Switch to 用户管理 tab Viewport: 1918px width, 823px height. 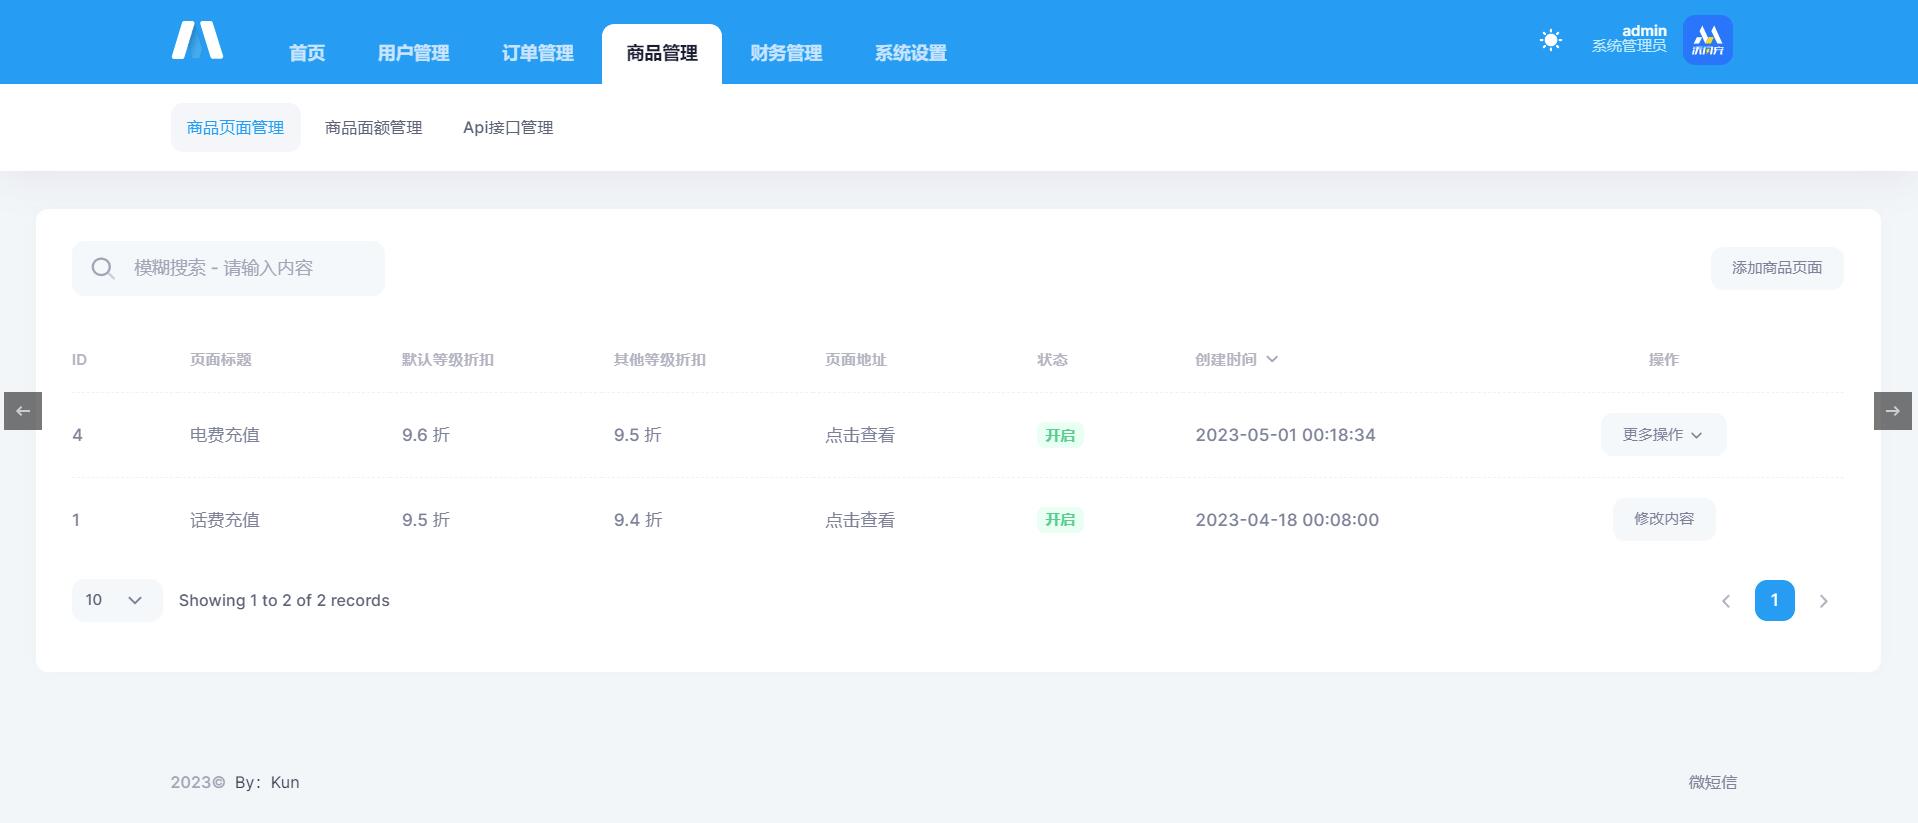tap(413, 53)
